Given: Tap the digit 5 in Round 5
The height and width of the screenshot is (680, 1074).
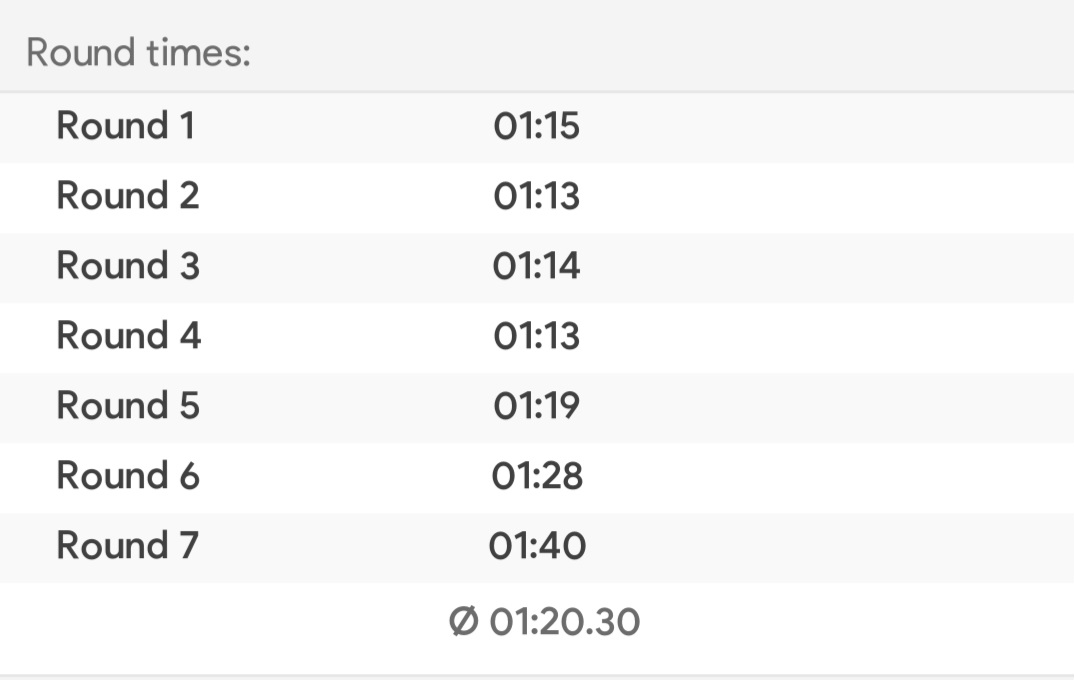Looking at the screenshot, I should click(x=190, y=405).
